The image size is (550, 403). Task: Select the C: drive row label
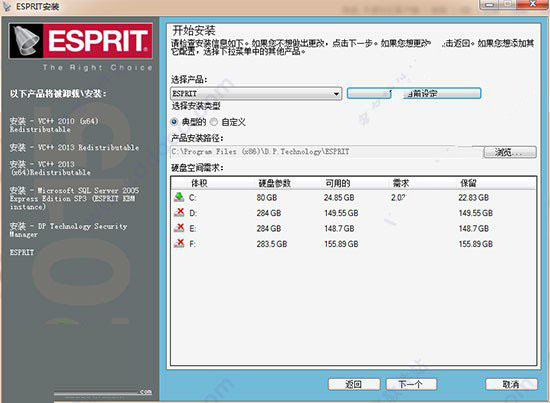[193, 197]
